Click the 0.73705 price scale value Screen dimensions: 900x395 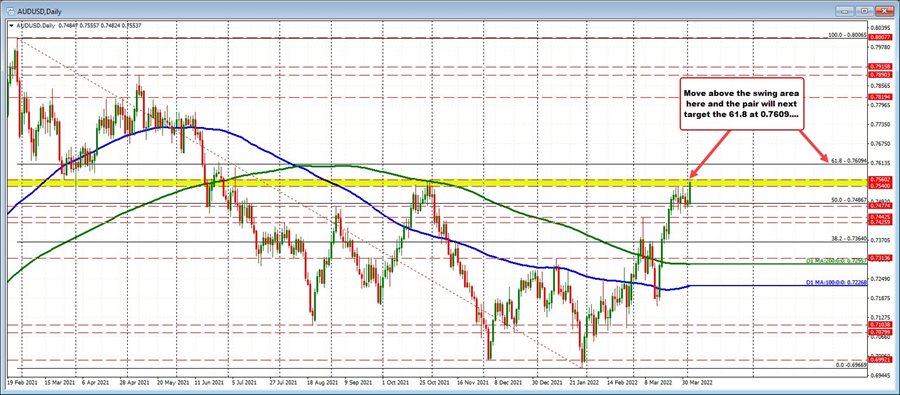(879, 240)
